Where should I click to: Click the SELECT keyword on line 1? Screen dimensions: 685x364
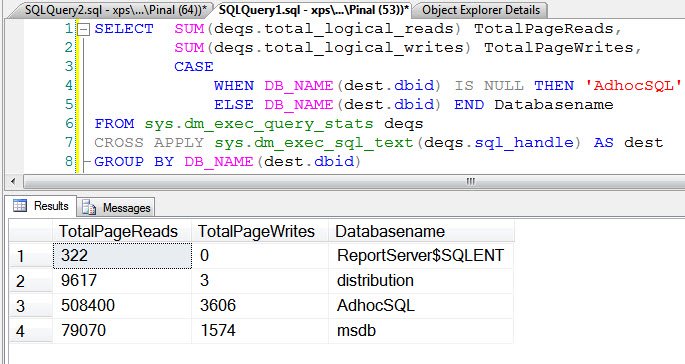pos(124,29)
